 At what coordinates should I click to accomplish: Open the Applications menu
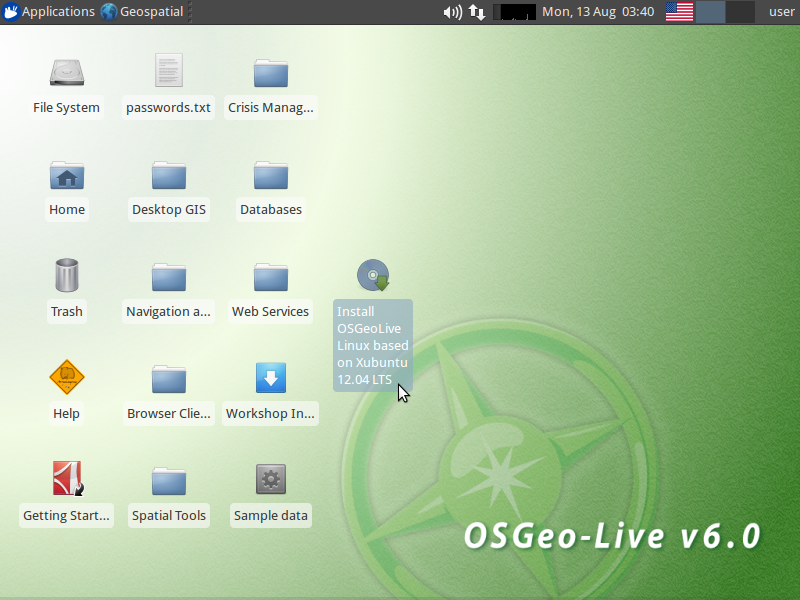coord(48,11)
